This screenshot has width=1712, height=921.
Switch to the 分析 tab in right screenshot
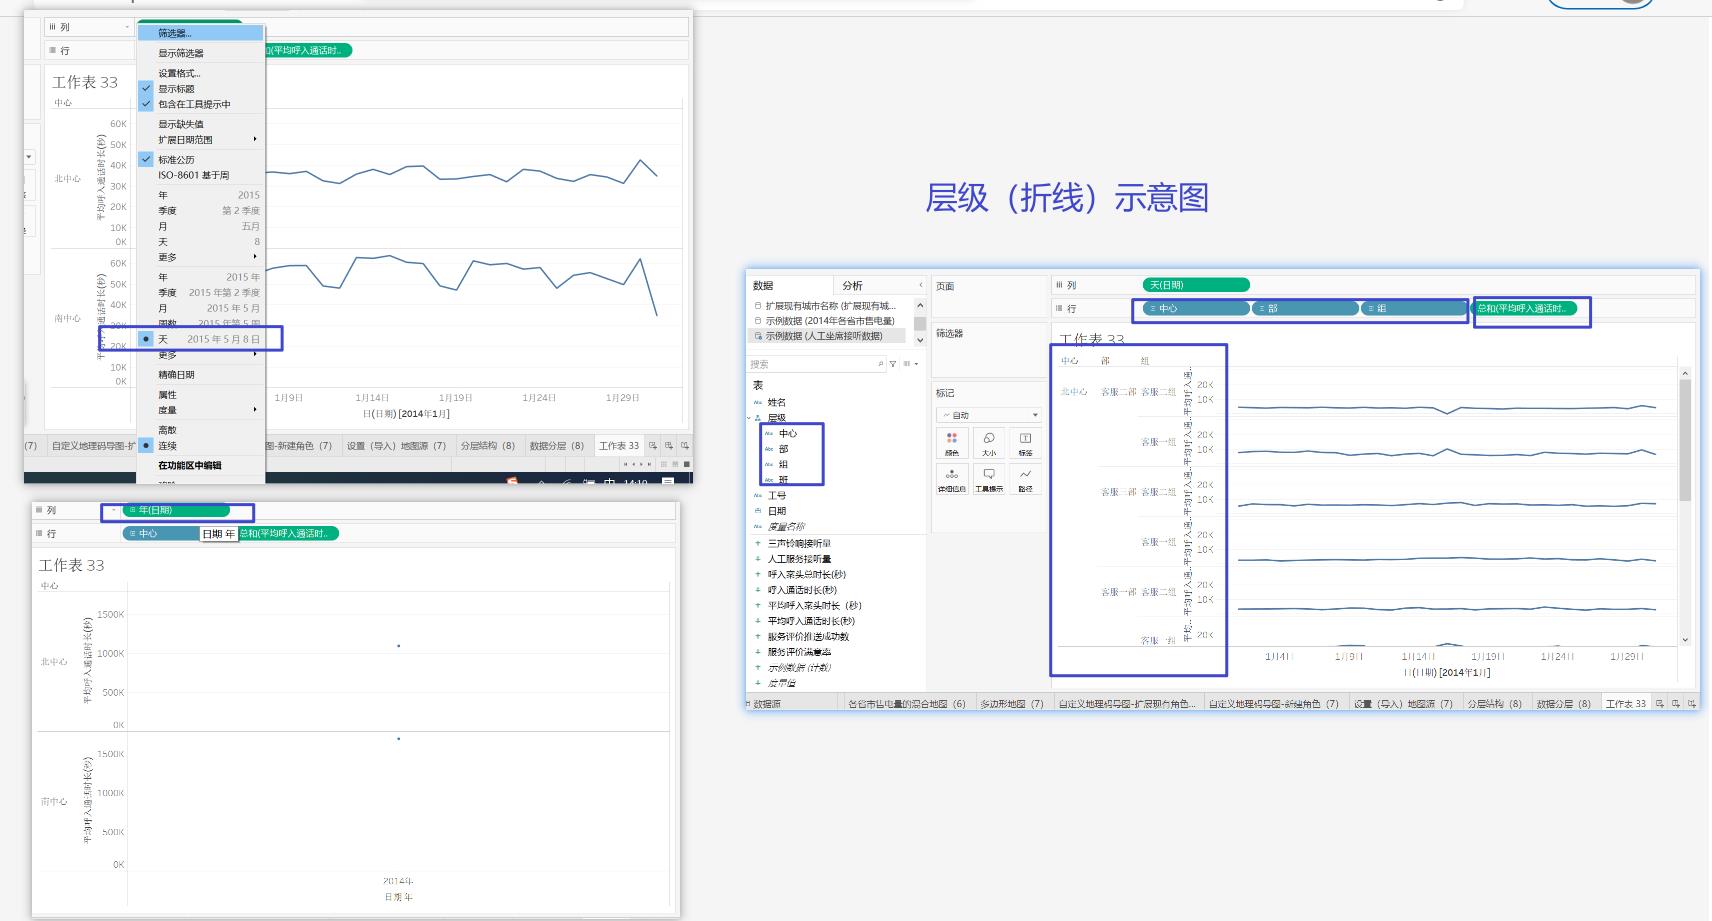tap(852, 285)
